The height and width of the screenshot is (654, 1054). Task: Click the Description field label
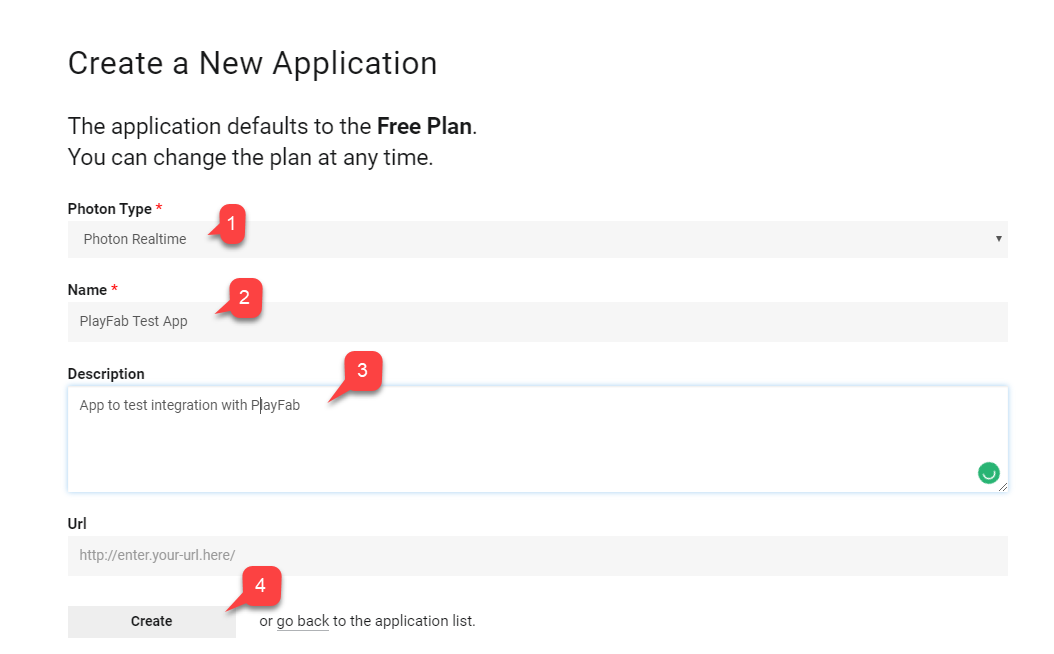(x=106, y=374)
